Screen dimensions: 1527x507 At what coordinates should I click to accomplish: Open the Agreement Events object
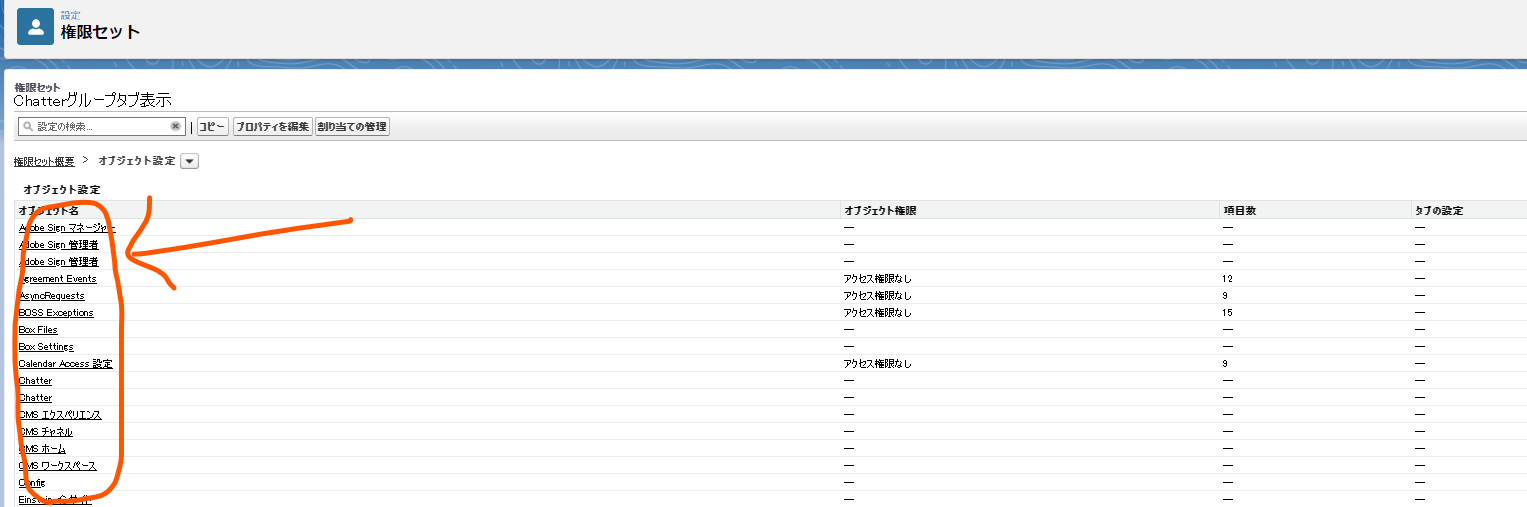point(58,279)
